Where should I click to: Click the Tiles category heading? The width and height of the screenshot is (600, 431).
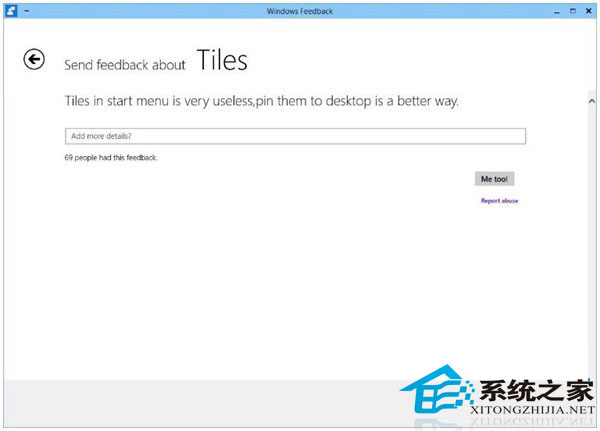point(222,60)
